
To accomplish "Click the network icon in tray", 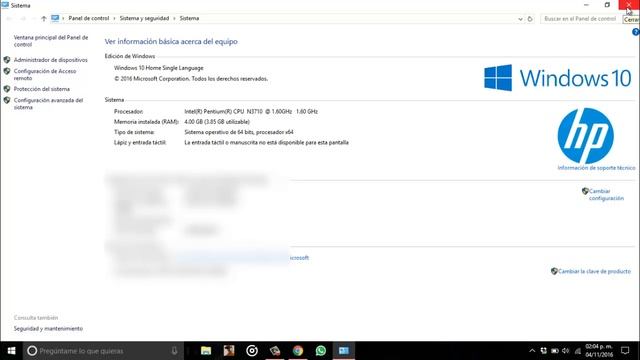I will [577, 351].
